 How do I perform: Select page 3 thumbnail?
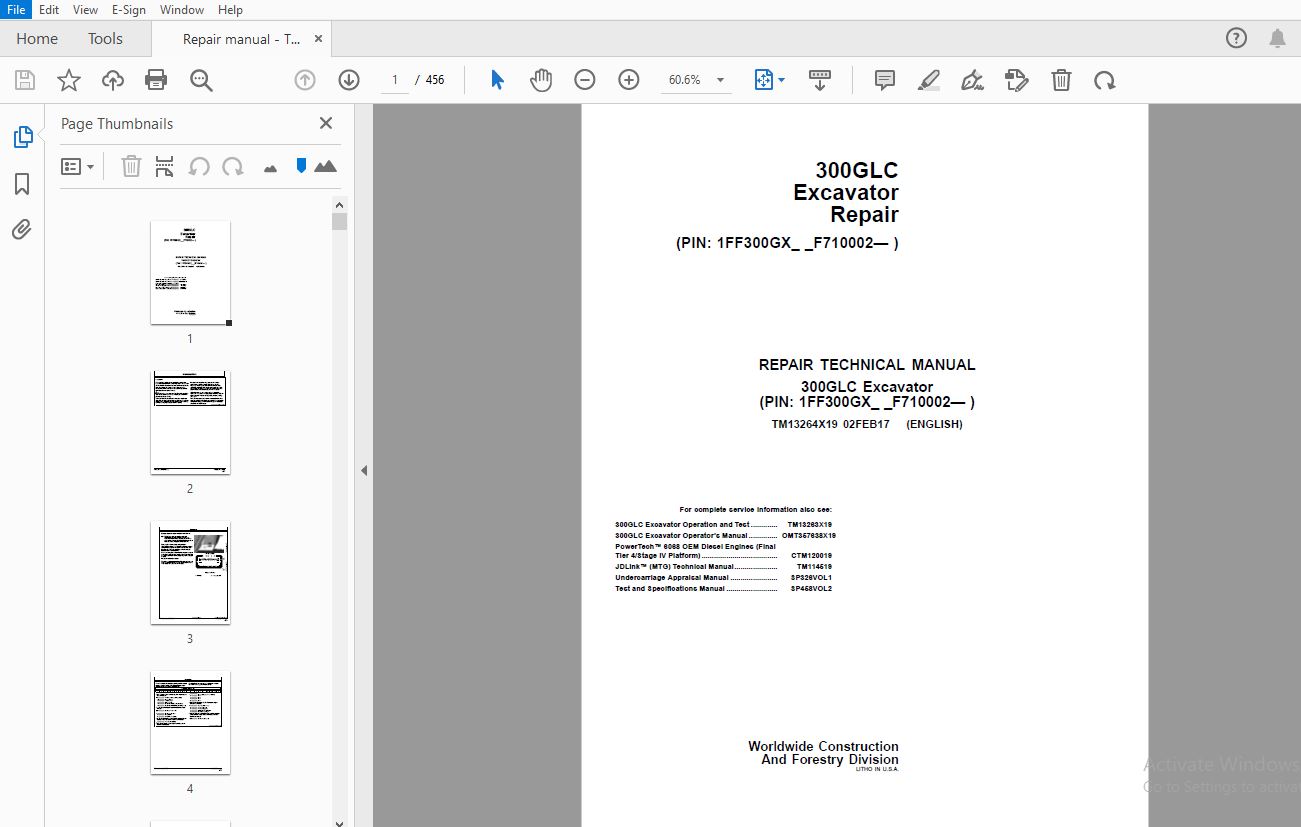[190, 572]
